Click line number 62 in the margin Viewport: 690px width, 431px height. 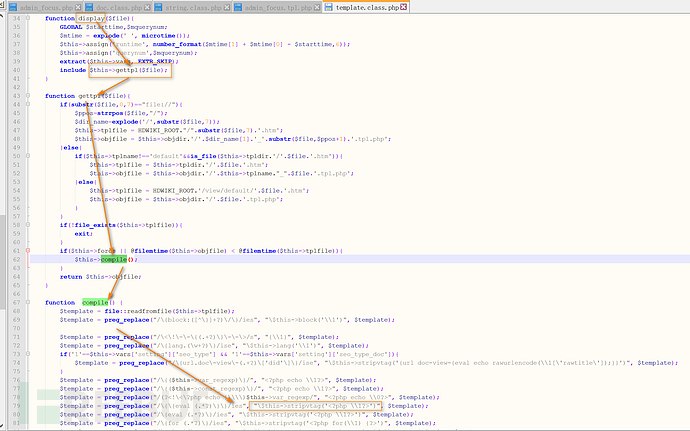16,259
